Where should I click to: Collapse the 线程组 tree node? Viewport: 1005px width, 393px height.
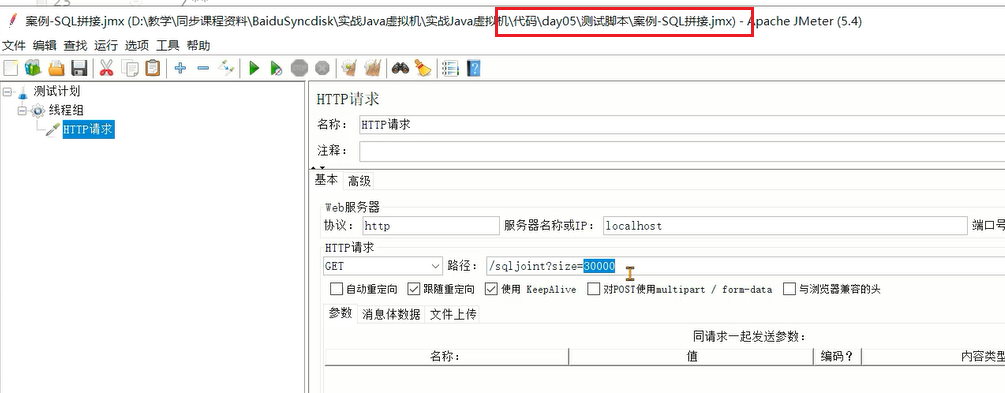[x=22, y=111]
